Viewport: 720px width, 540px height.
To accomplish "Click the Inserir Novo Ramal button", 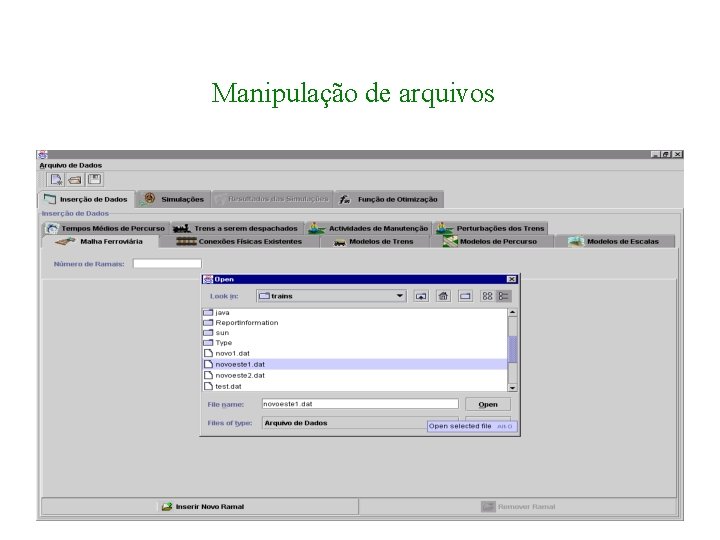I will (x=200, y=507).
